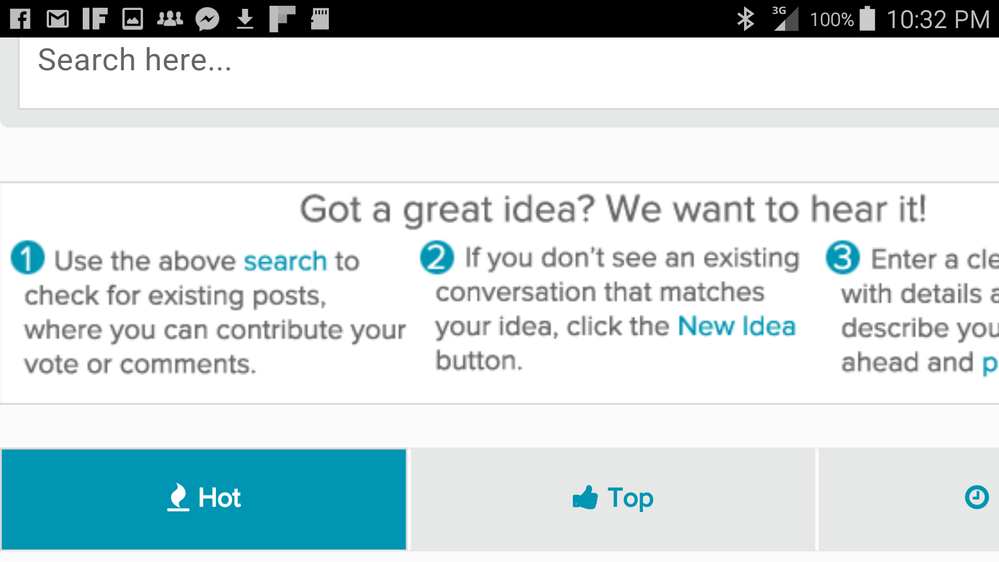Tap the Facebook notification icon
This screenshot has height=562, width=999.
20,18
